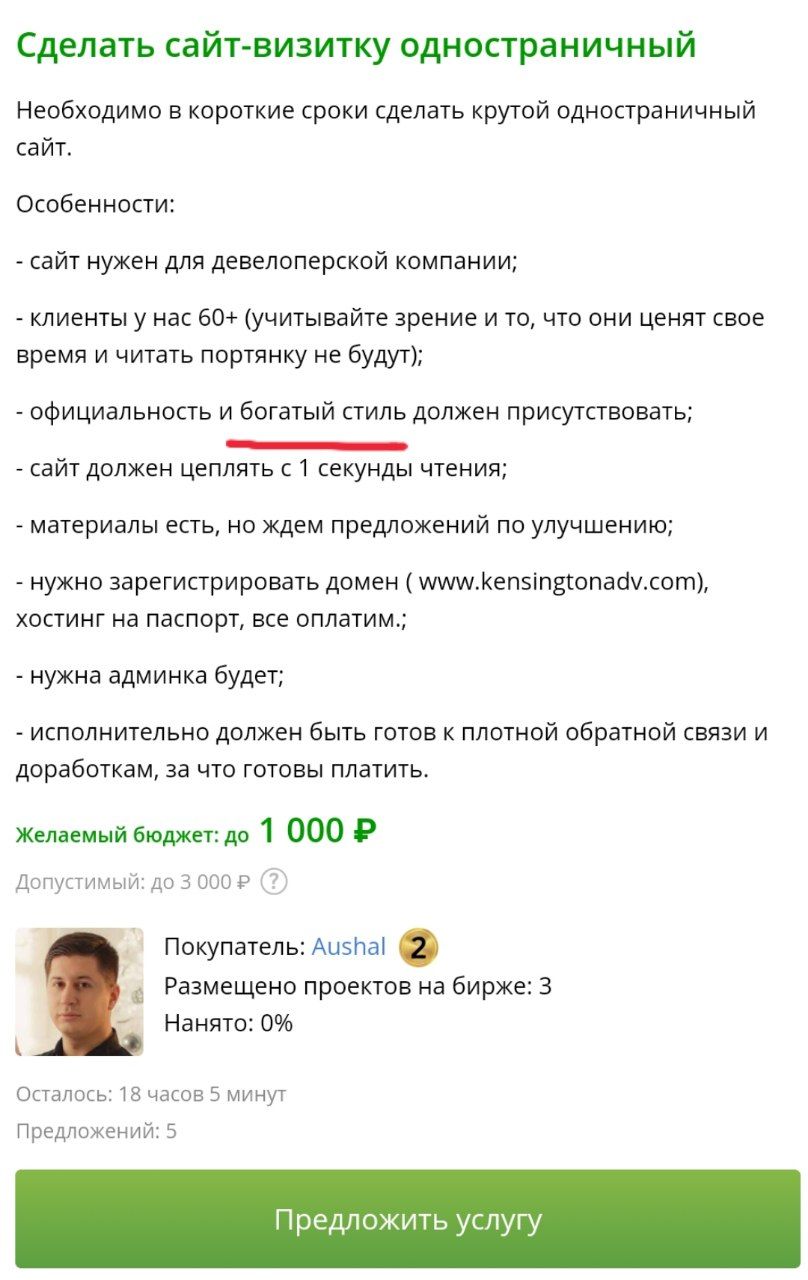Click the question mark help icon
This screenshot has height=1280, width=808.
point(274,882)
